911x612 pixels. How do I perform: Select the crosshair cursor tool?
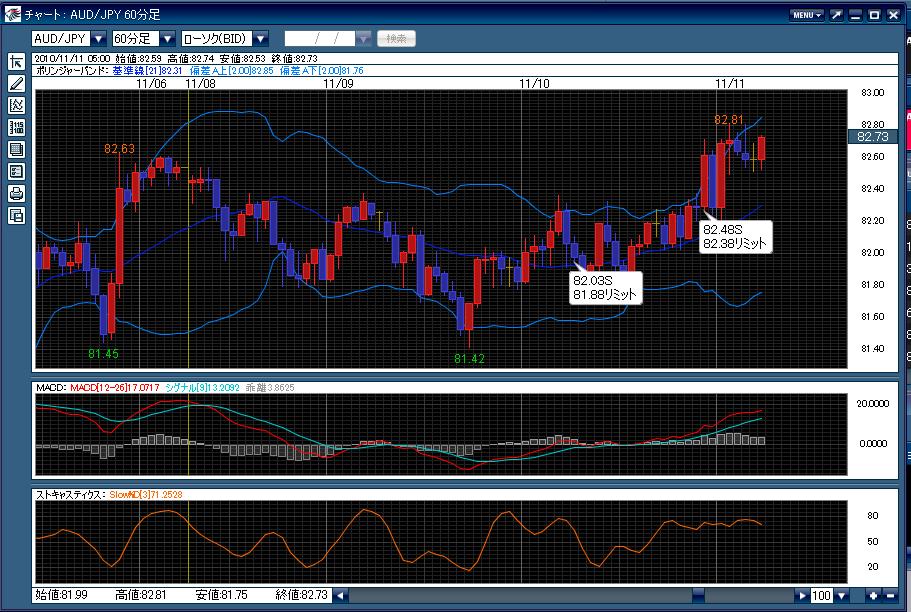tap(16, 61)
